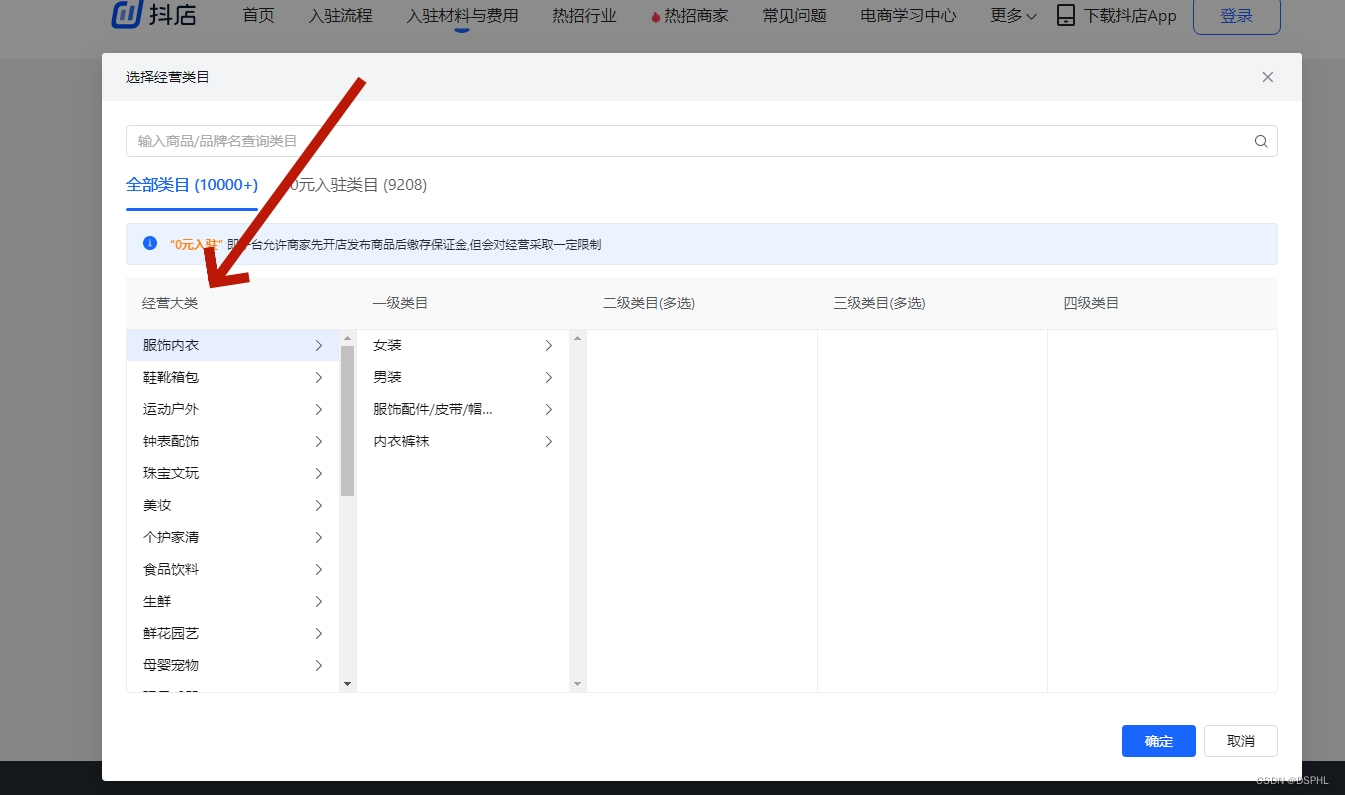Click the 一级类目 list scroll-up arrow
The height and width of the screenshot is (795, 1345).
[578, 338]
